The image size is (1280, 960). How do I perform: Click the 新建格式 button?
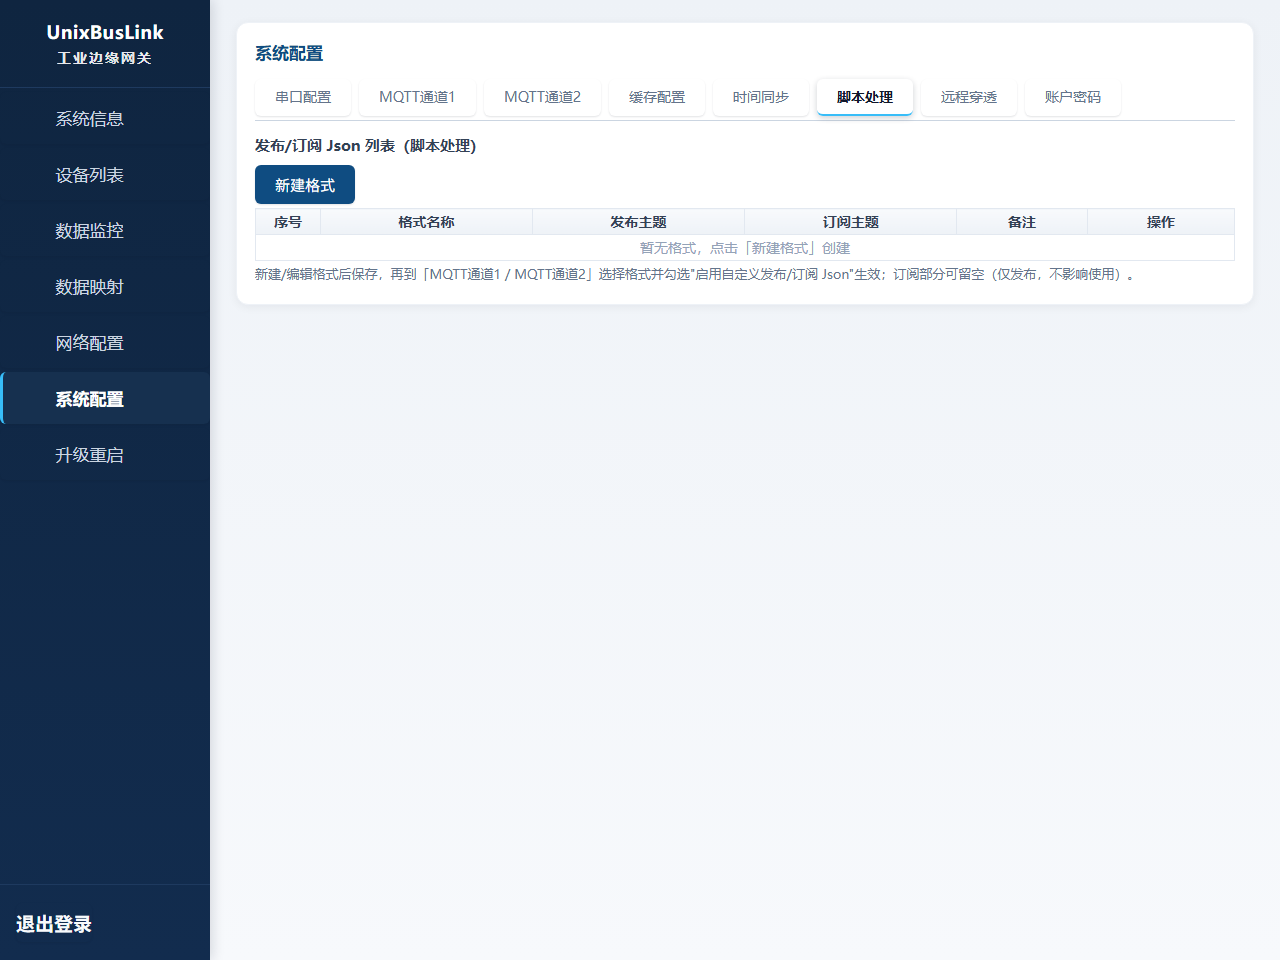(305, 185)
